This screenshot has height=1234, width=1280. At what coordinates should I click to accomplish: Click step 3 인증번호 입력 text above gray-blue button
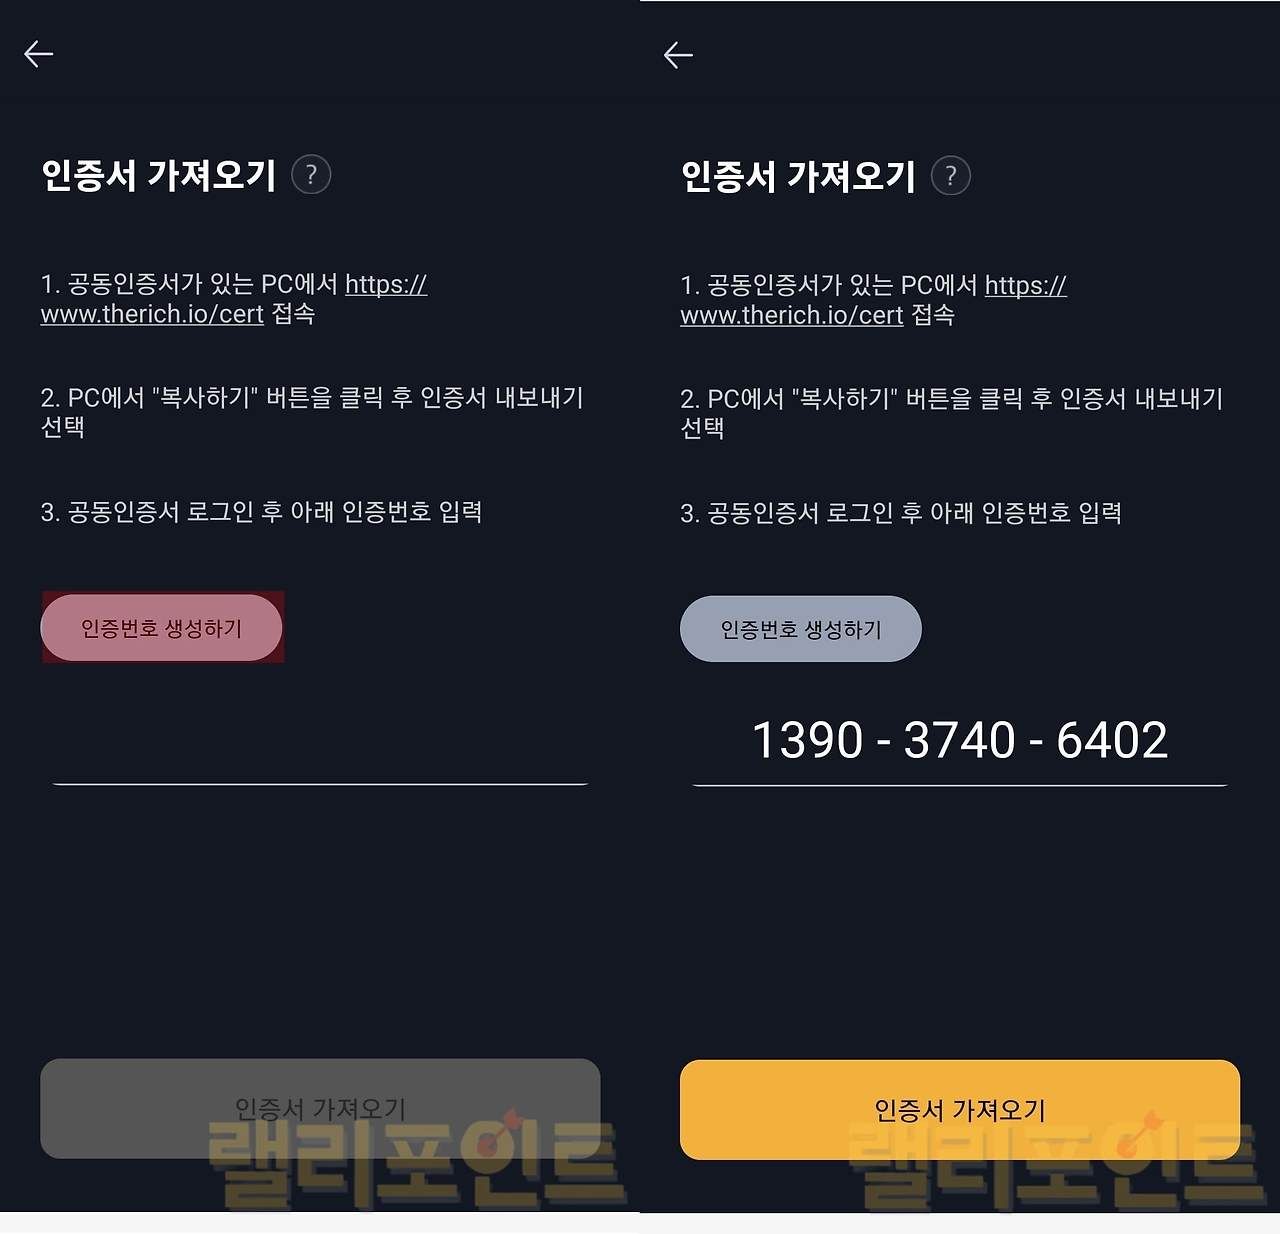click(x=900, y=513)
